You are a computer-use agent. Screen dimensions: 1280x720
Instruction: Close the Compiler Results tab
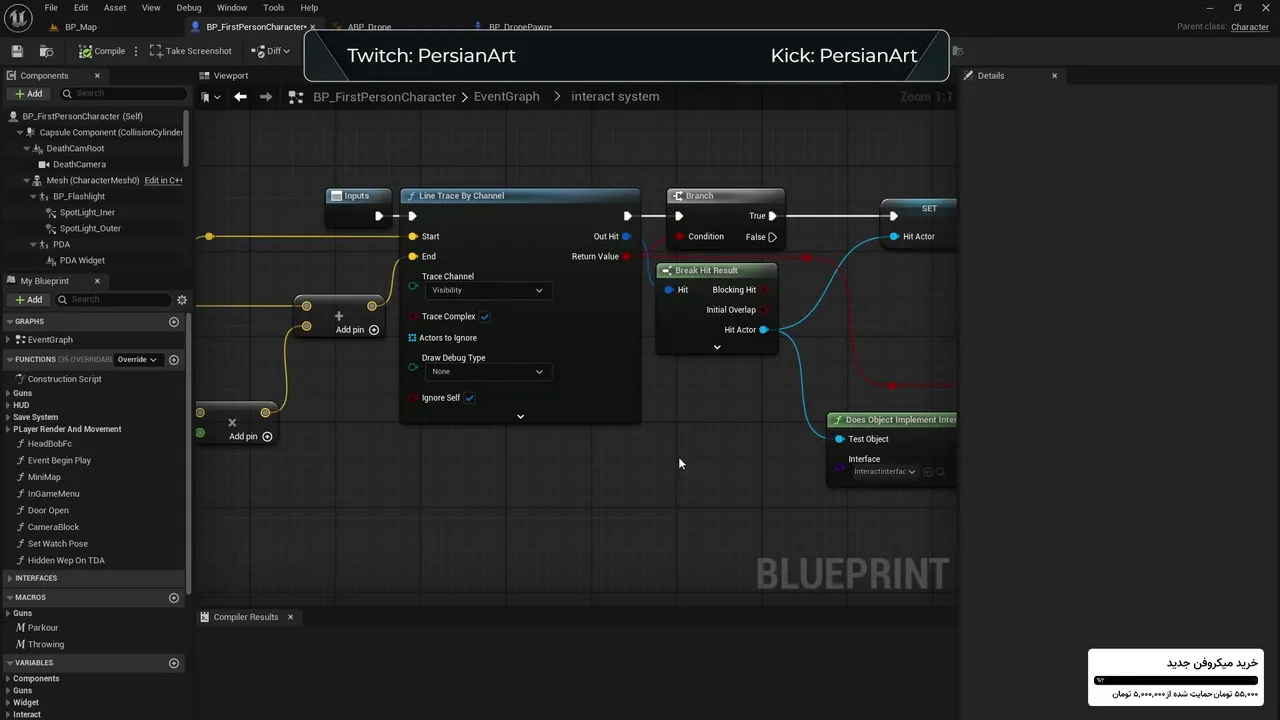(290, 617)
